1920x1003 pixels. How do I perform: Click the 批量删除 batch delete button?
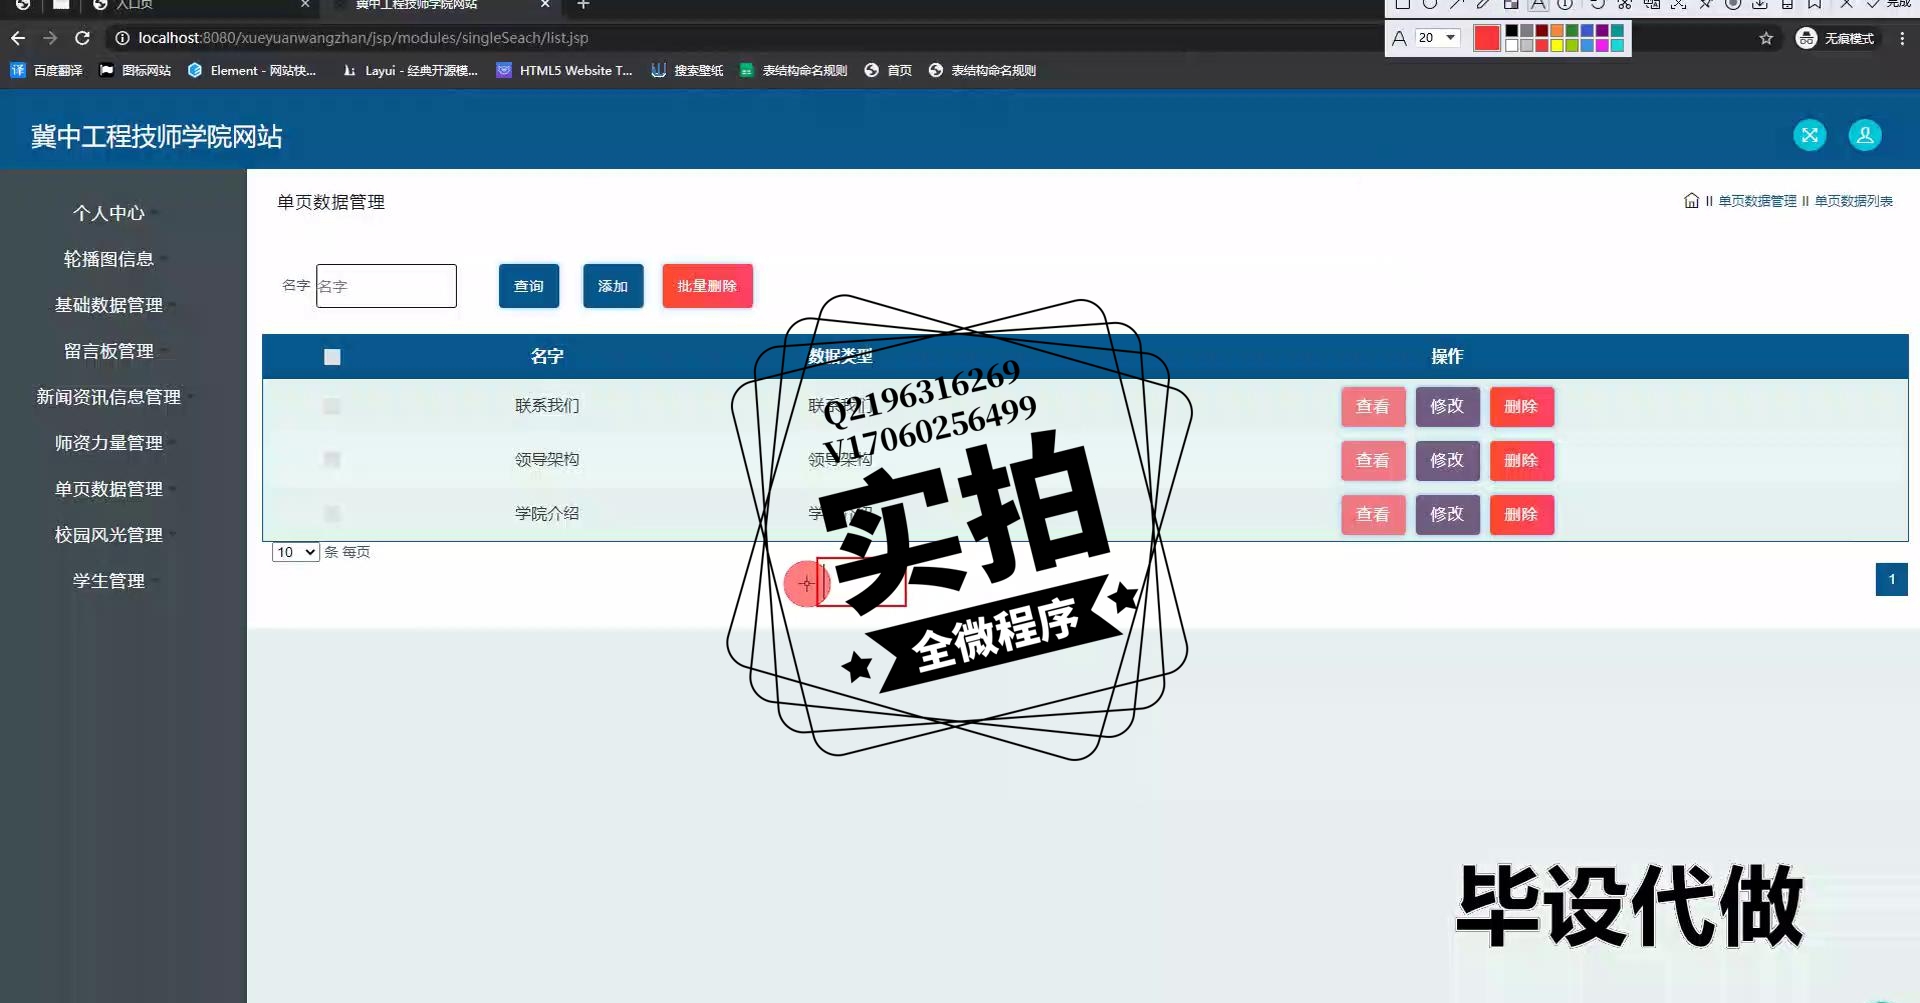707,286
